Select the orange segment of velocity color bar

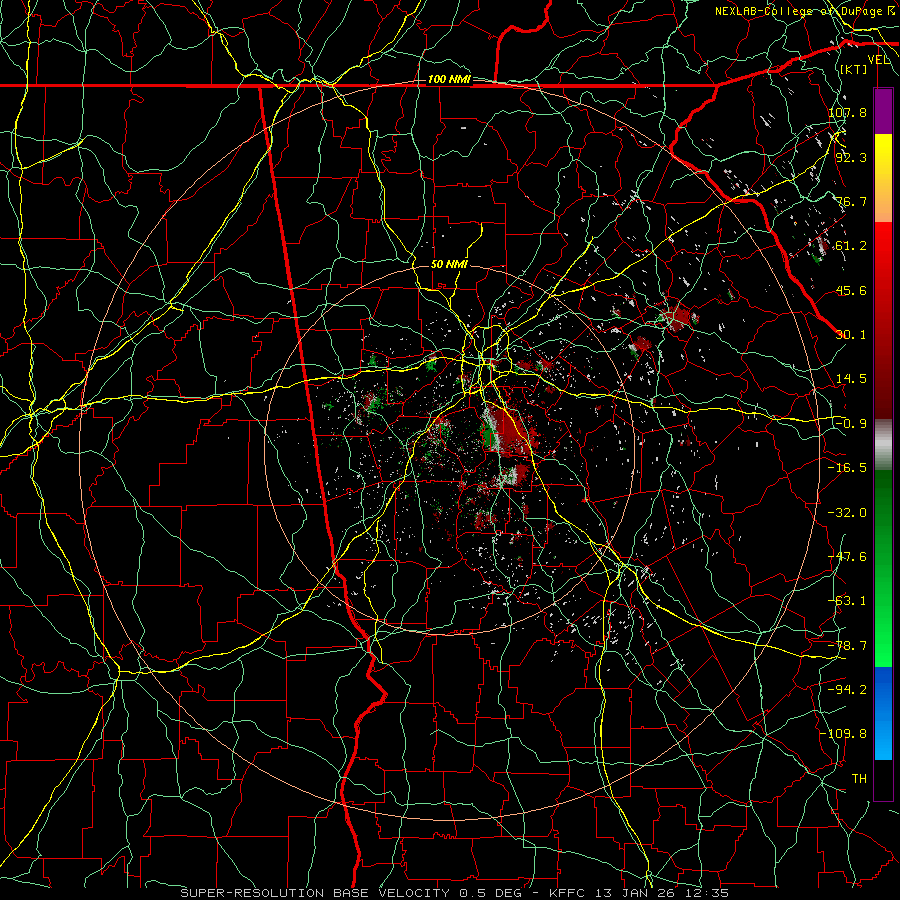coord(883,200)
